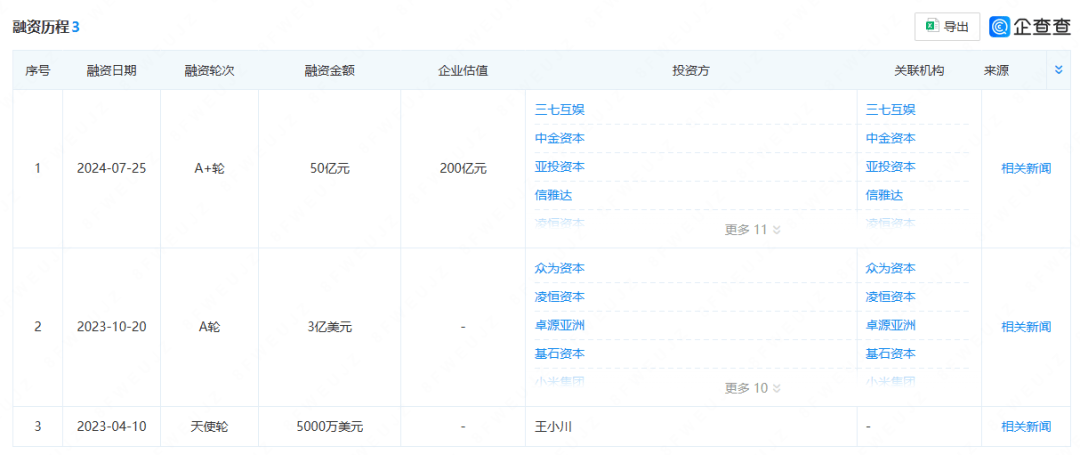Click the 导出 export button
The height and width of the screenshot is (455, 1080).
(947, 27)
